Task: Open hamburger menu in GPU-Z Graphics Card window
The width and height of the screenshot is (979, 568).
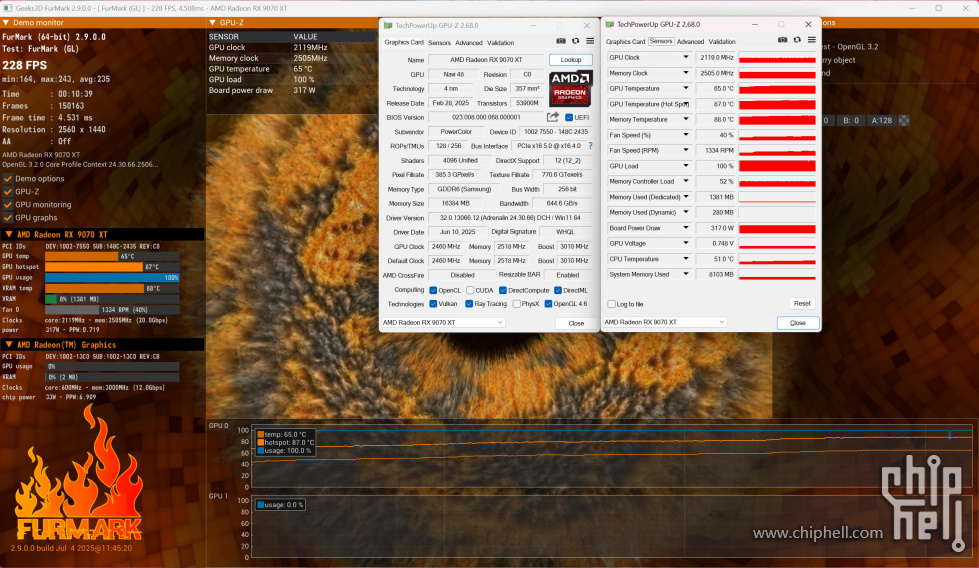Action: pos(589,41)
